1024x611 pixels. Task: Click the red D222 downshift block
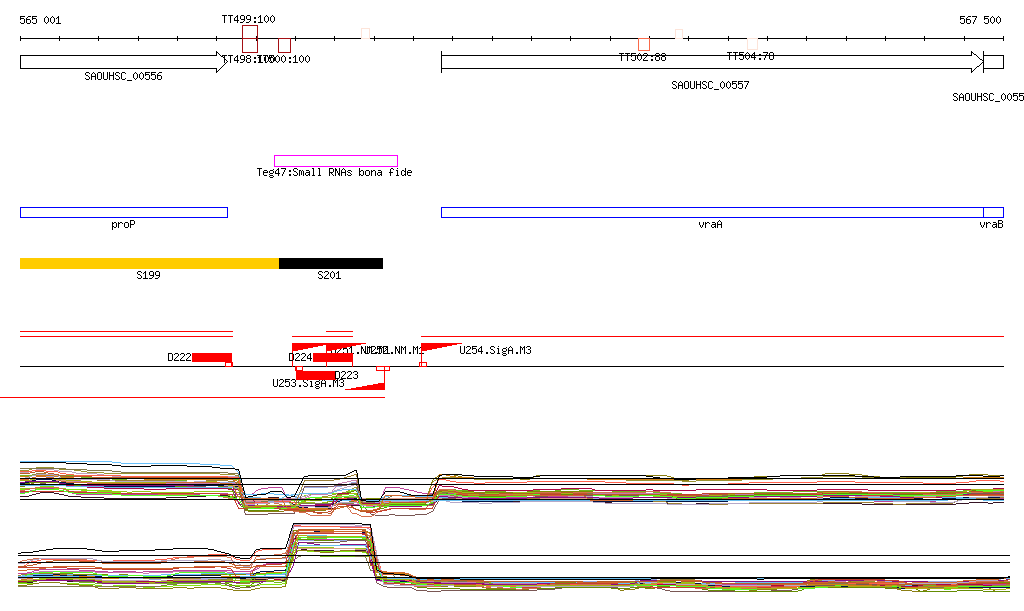point(212,357)
